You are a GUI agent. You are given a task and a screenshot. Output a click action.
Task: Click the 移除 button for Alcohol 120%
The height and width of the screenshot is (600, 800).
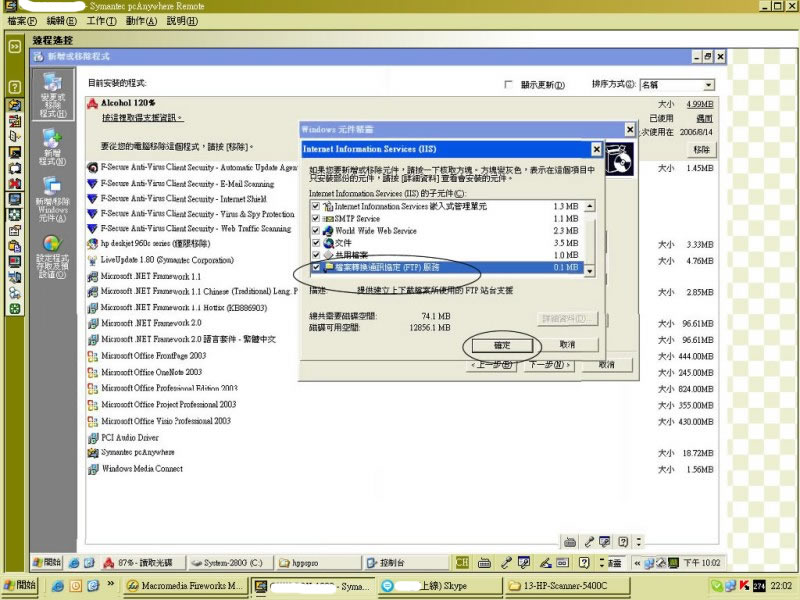pos(702,149)
